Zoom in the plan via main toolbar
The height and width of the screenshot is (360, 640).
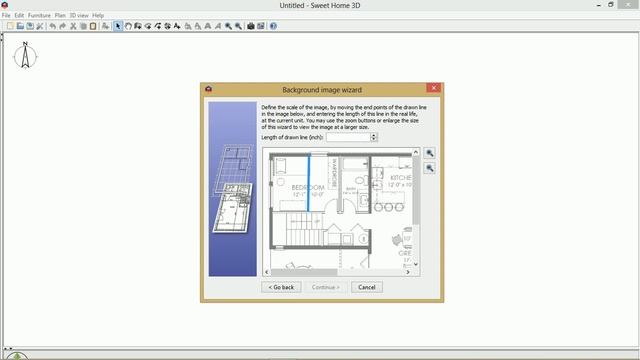pyautogui.click(x=228, y=26)
